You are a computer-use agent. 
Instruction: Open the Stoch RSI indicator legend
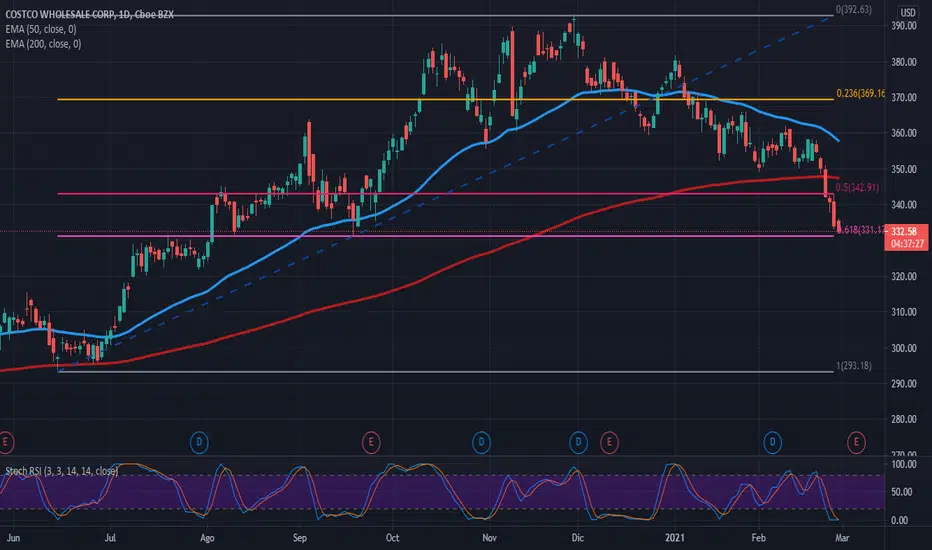coord(62,471)
